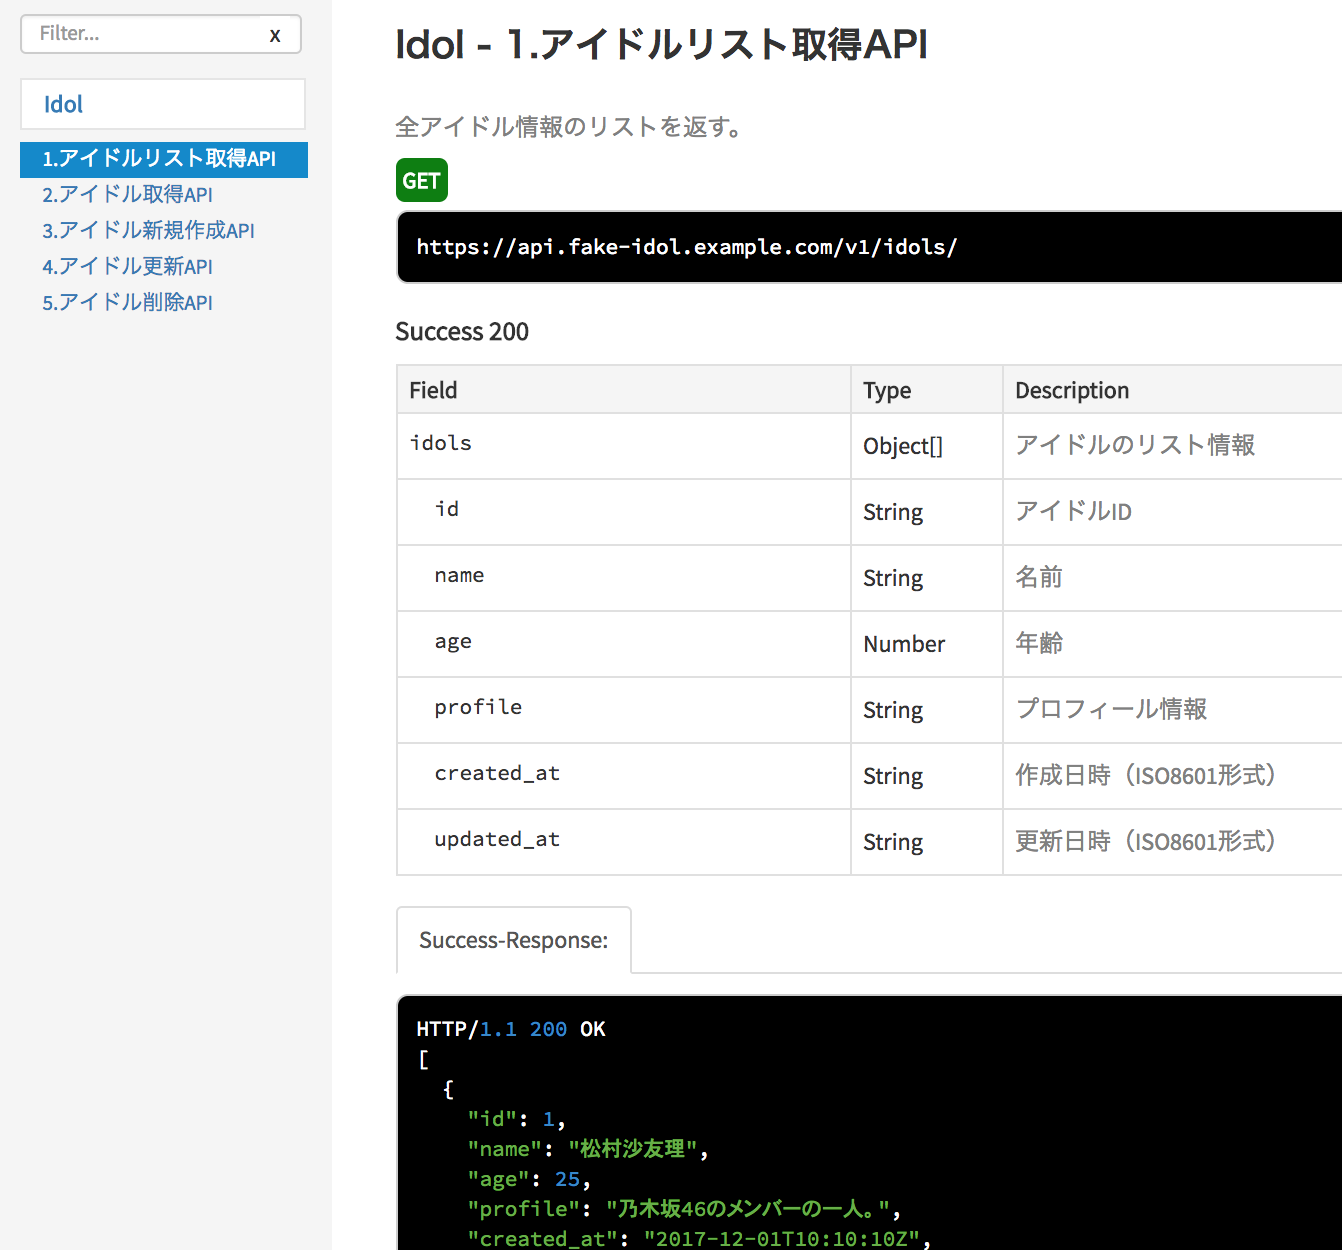1342x1250 pixels.
Task: Switch to the Success-Response tab
Action: [513, 940]
